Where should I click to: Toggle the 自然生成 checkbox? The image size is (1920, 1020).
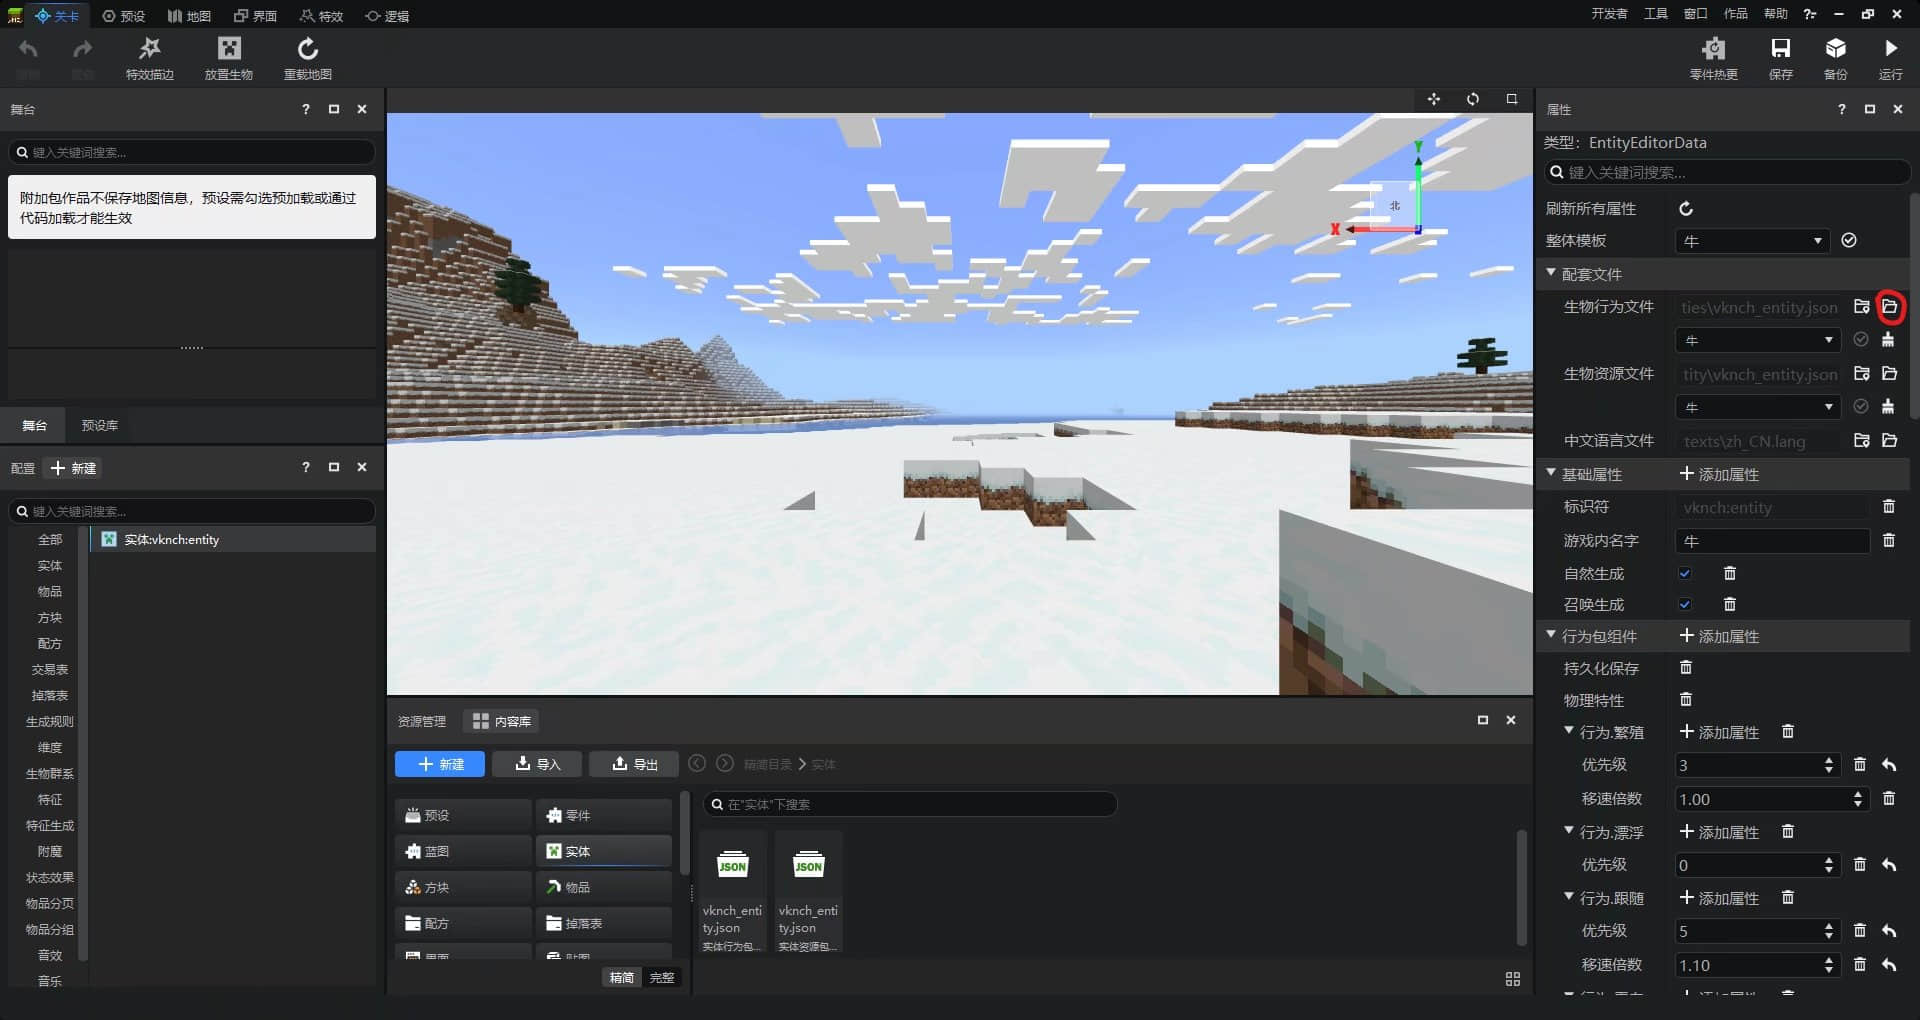1685,573
